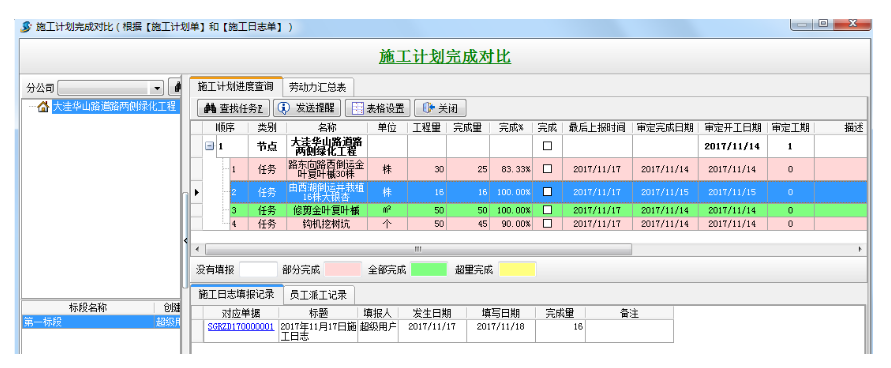Collapse the left panel with splitter arrow
The image size is (891, 368).
(185, 241)
